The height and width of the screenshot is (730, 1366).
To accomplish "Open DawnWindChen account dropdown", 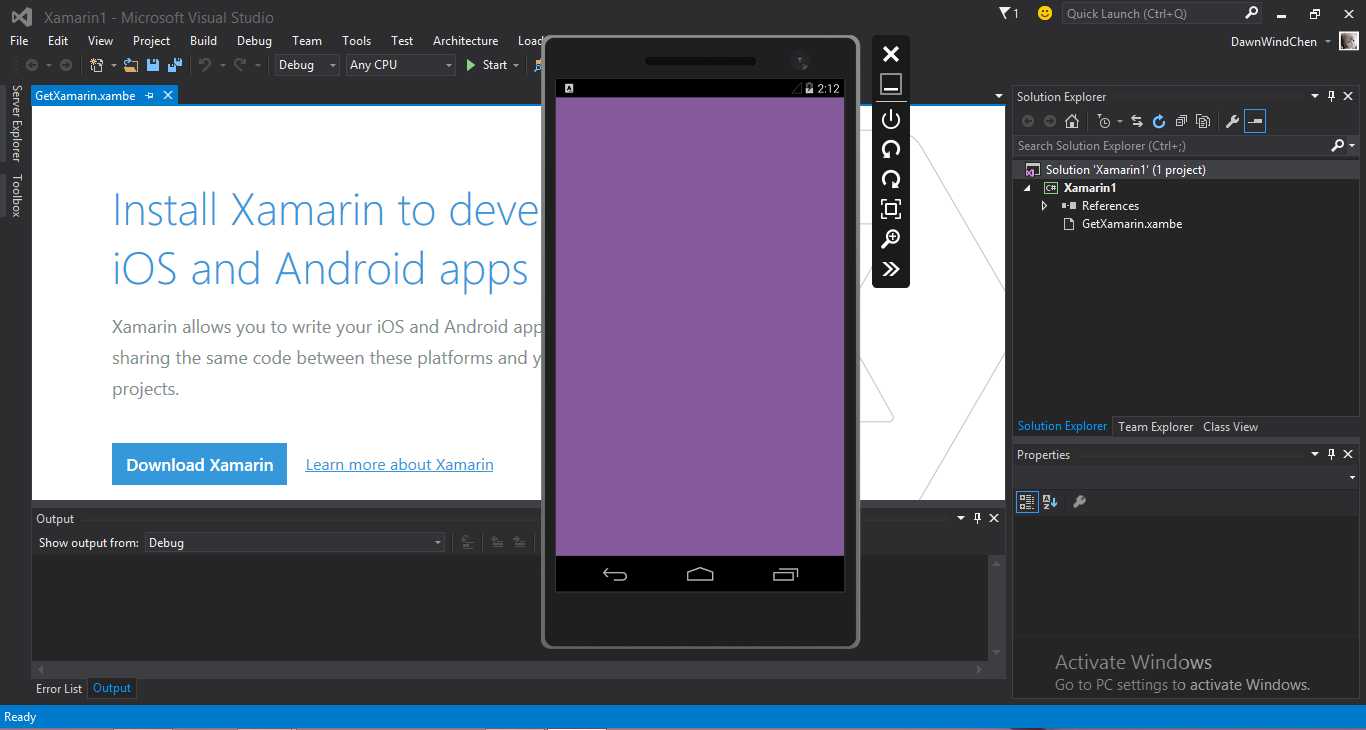I will click(x=1327, y=42).
